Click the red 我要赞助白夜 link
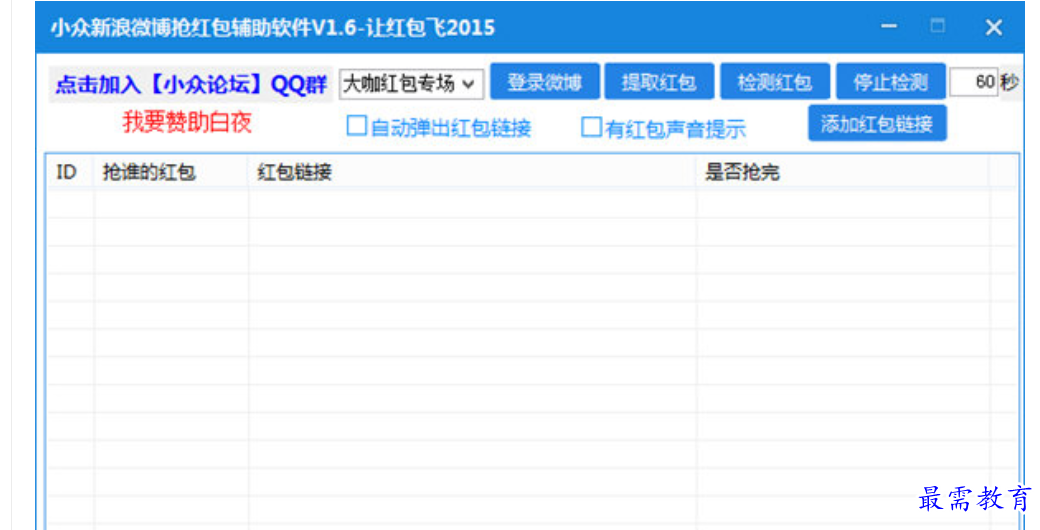Image resolution: width=1040 pixels, height=530 pixels. pyautogui.click(x=187, y=122)
